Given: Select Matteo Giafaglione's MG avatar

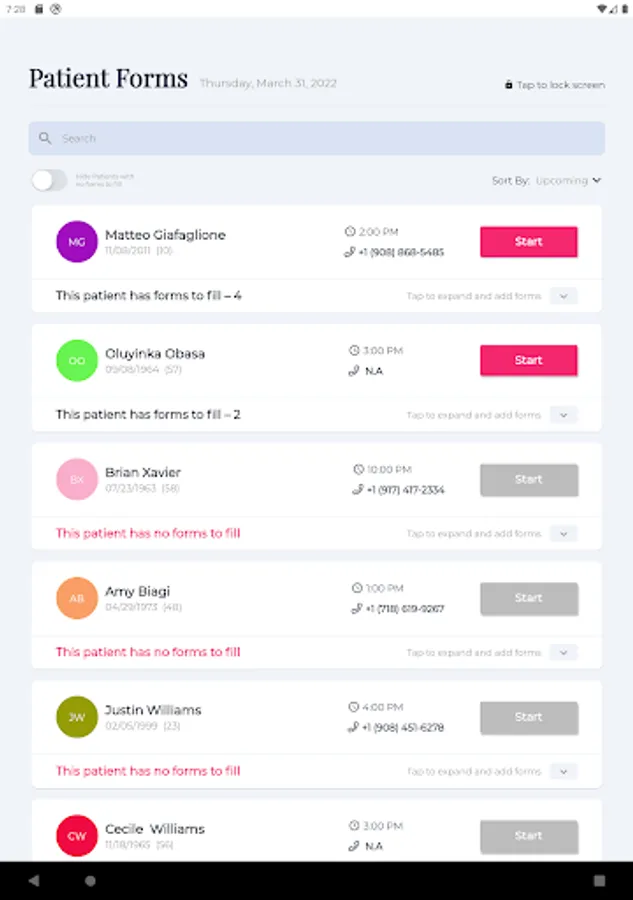Looking at the screenshot, I should [77, 242].
